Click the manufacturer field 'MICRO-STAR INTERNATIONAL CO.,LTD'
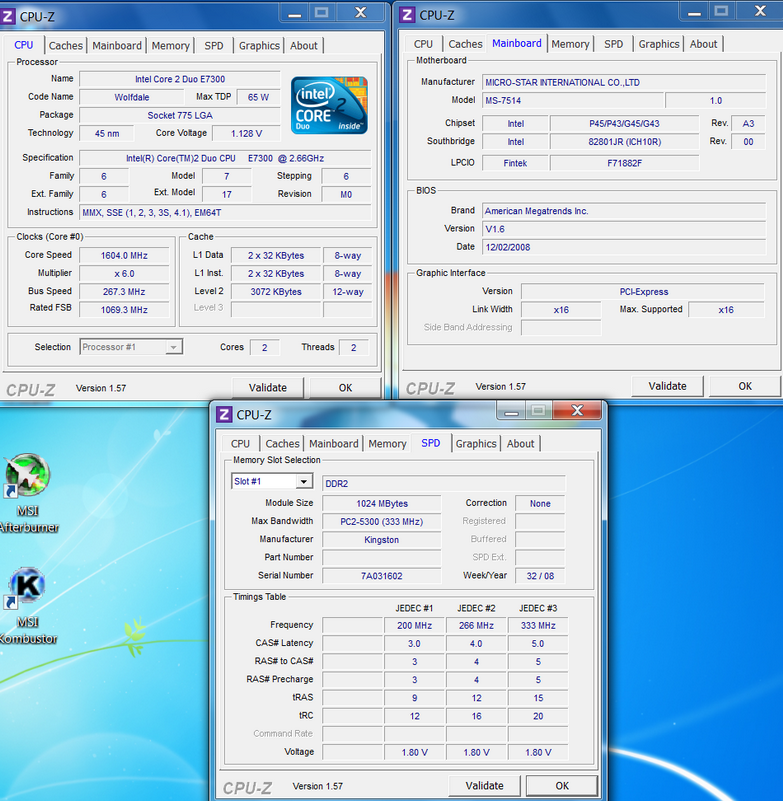The height and width of the screenshot is (801, 783). tap(624, 82)
